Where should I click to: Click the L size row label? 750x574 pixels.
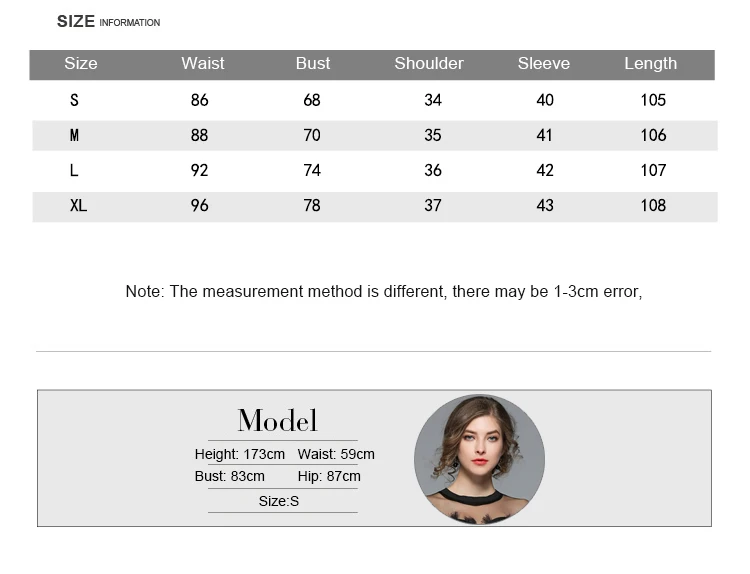pos(74,170)
